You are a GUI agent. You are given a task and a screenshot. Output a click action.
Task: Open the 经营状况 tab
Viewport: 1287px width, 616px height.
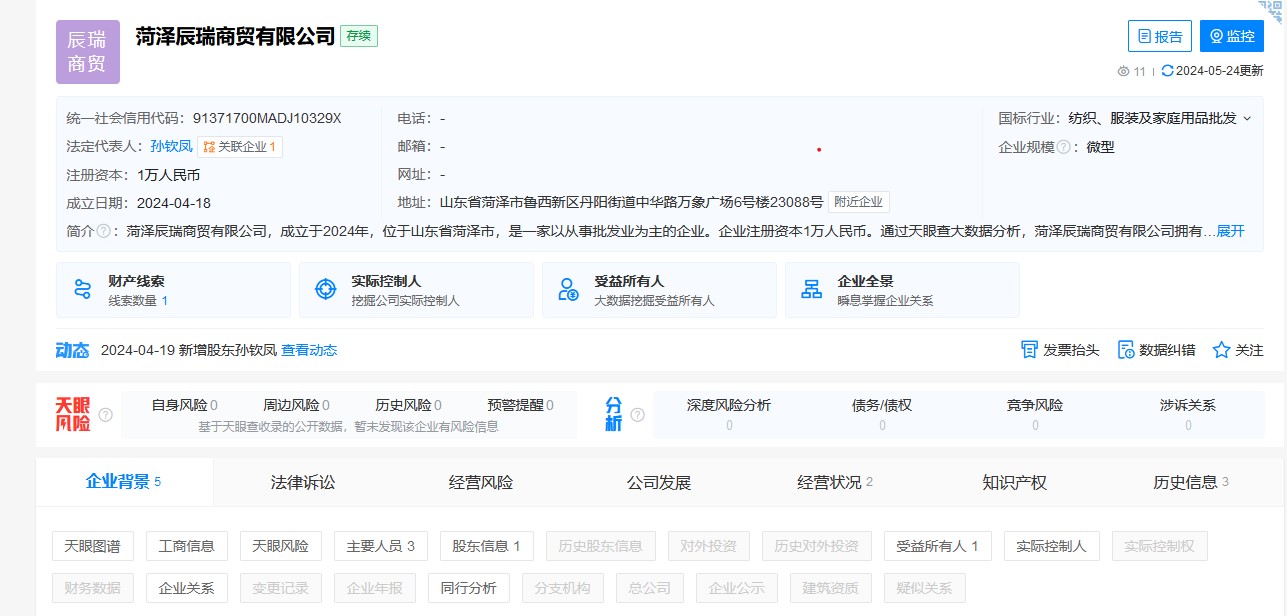pos(829,482)
